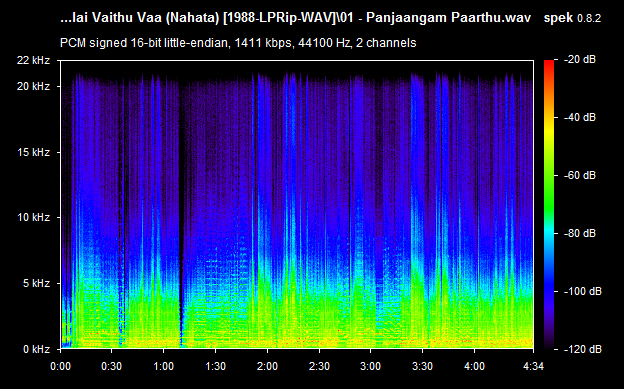624x389 pixels.
Task: Click the 0:00 start time label
Action: [60, 366]
